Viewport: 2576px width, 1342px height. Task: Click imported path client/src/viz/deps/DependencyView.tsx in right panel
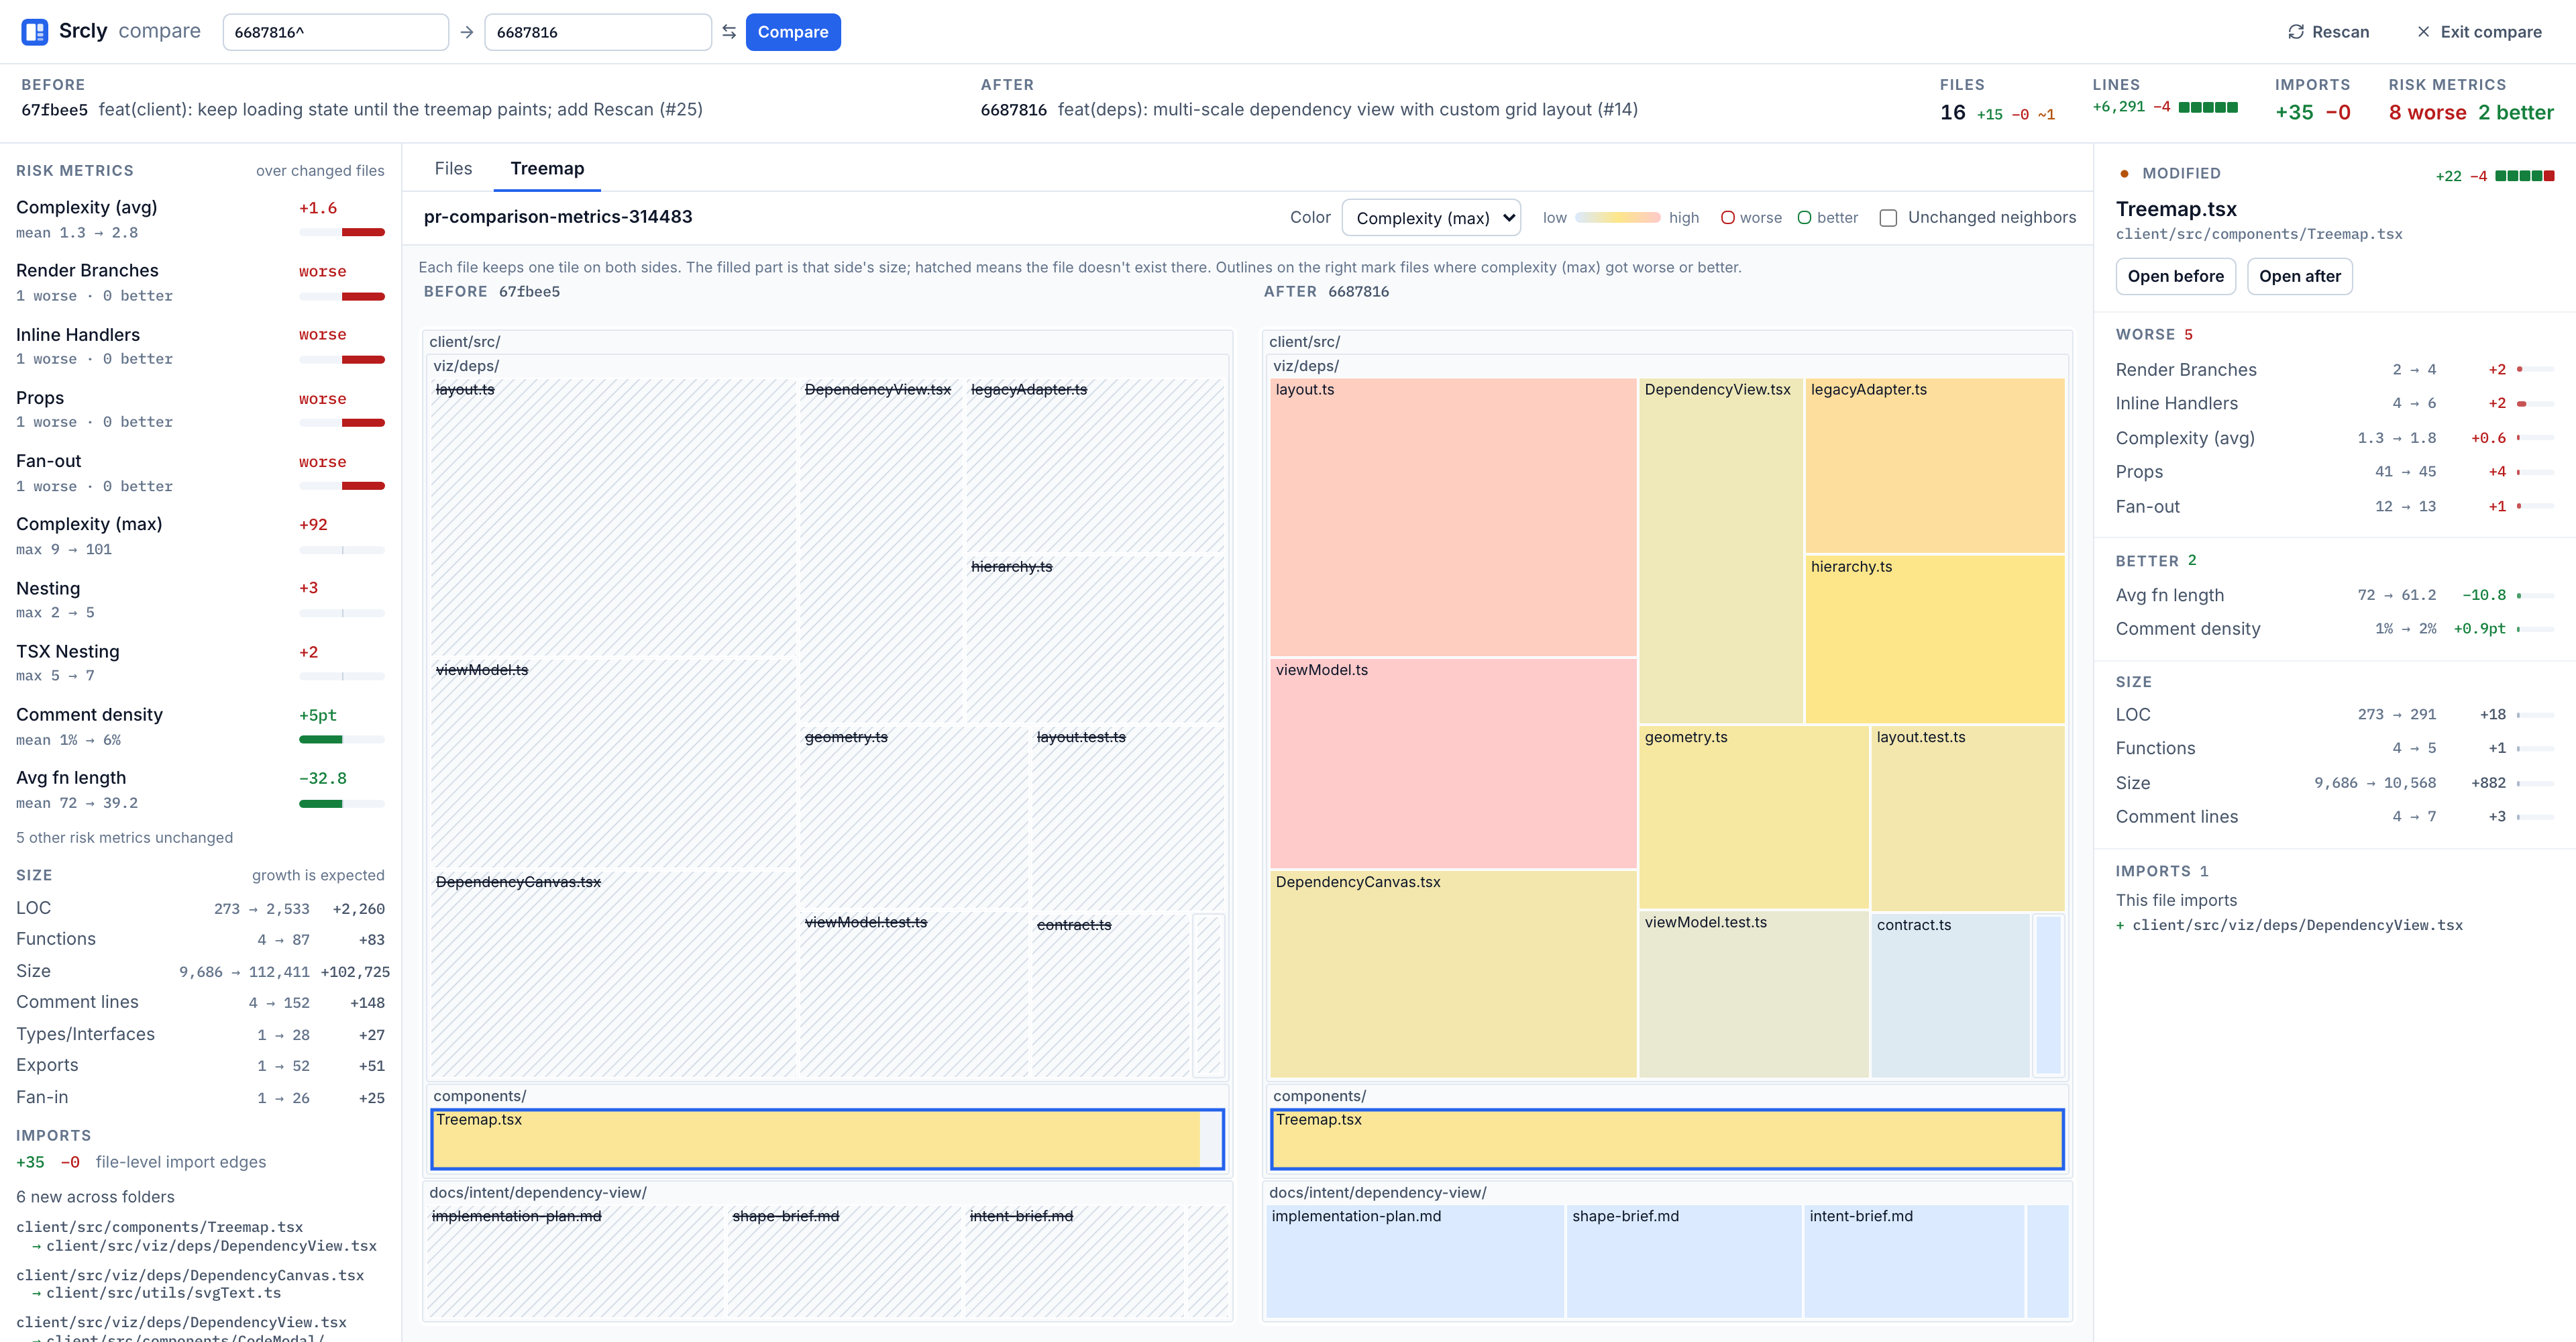2297,925
